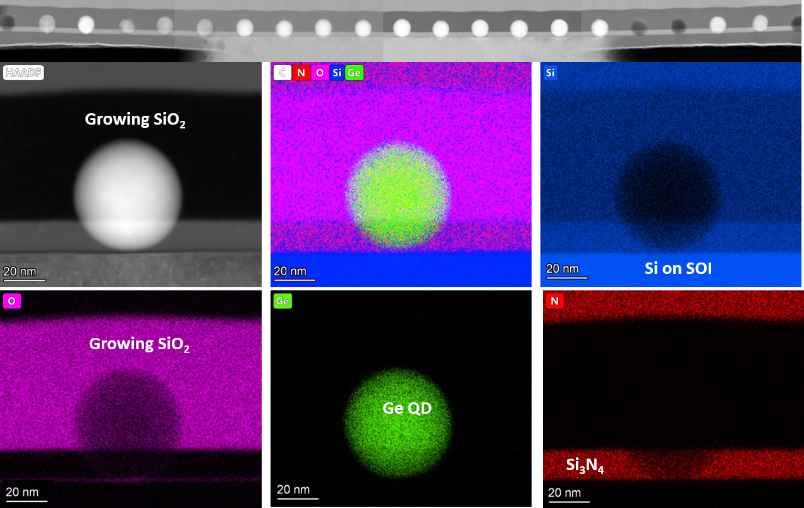This screenshot has width=804, height=508.
Task: Click the Ge QD label text
Action: (x=407, y=408)
